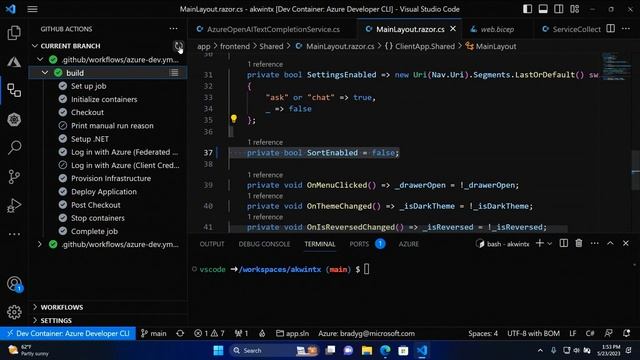Click the lightbulb code action icon
The image size is (640, 360).
click(x=233, y=119)
